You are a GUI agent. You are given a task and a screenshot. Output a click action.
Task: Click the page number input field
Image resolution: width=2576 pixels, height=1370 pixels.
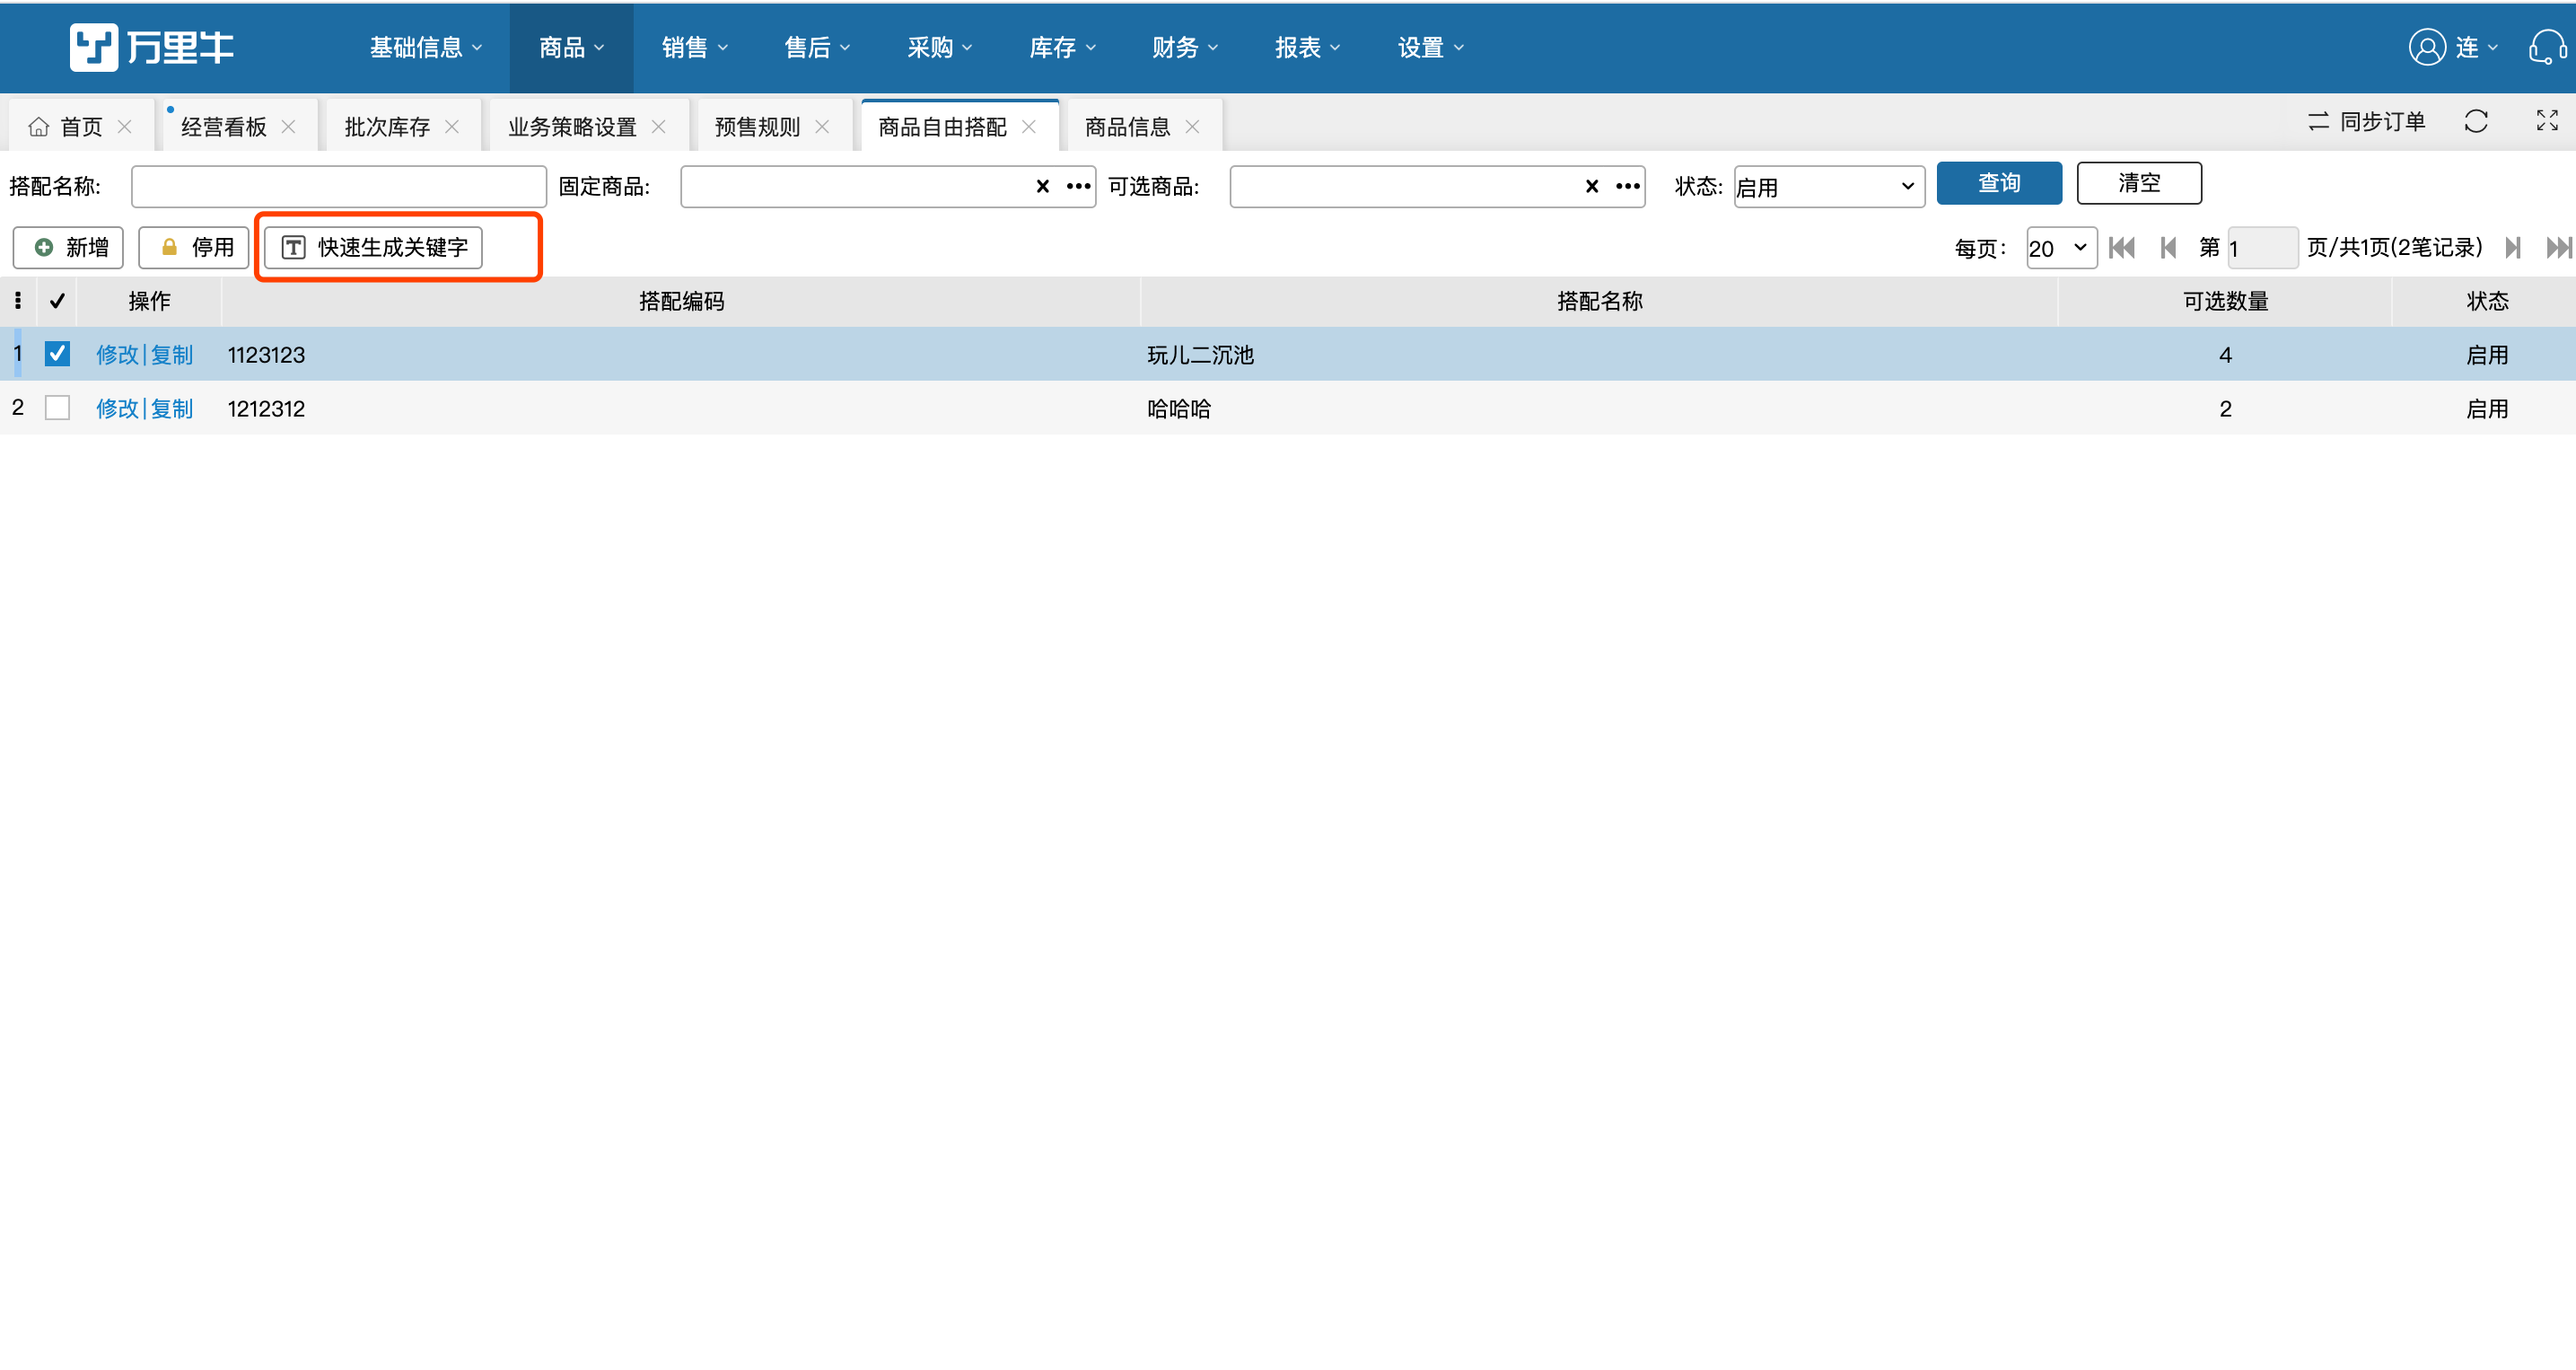pyautogui.click(x=2262, y=248)
